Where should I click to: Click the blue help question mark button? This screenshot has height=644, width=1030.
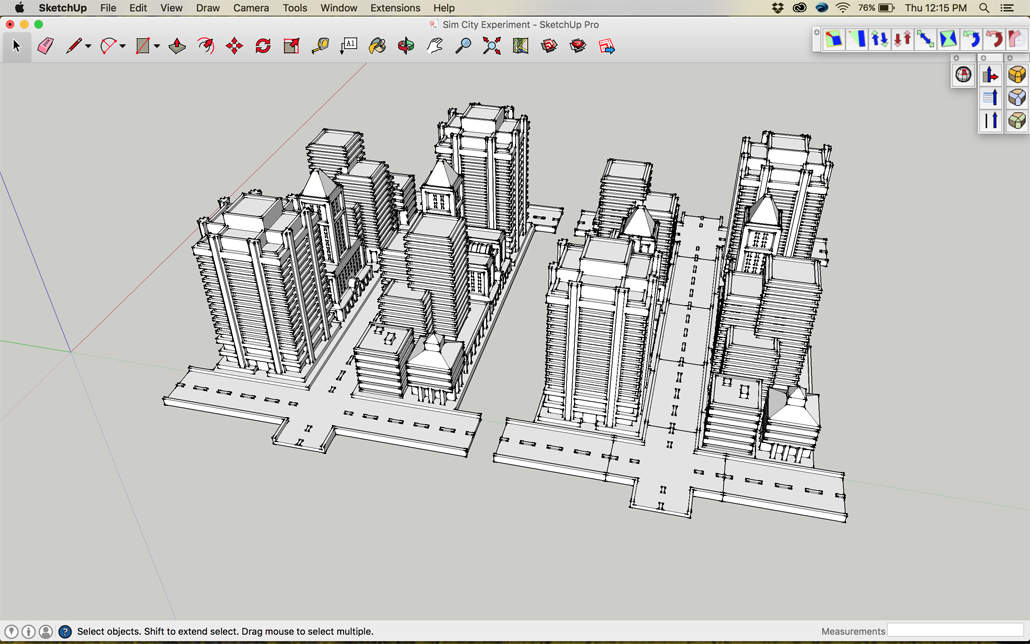tap(65, 632)
